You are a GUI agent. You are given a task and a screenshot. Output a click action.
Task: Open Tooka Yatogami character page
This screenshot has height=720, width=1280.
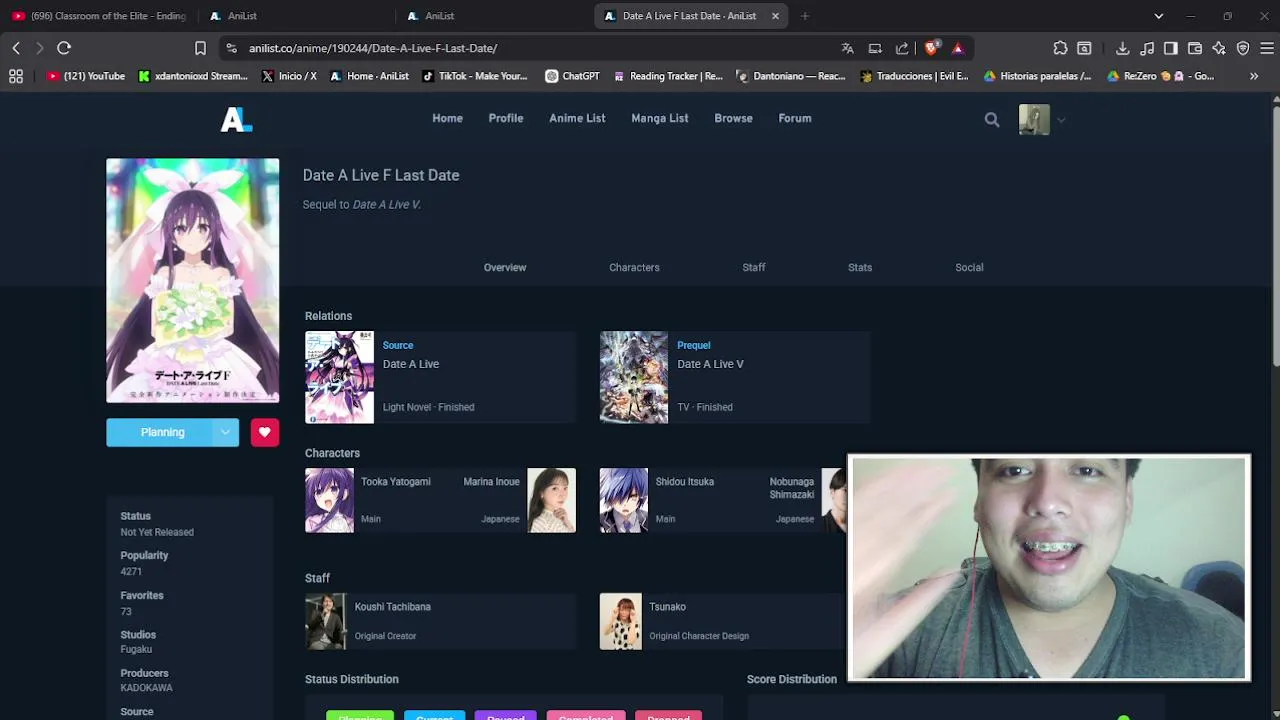click(x=396, y=482)
